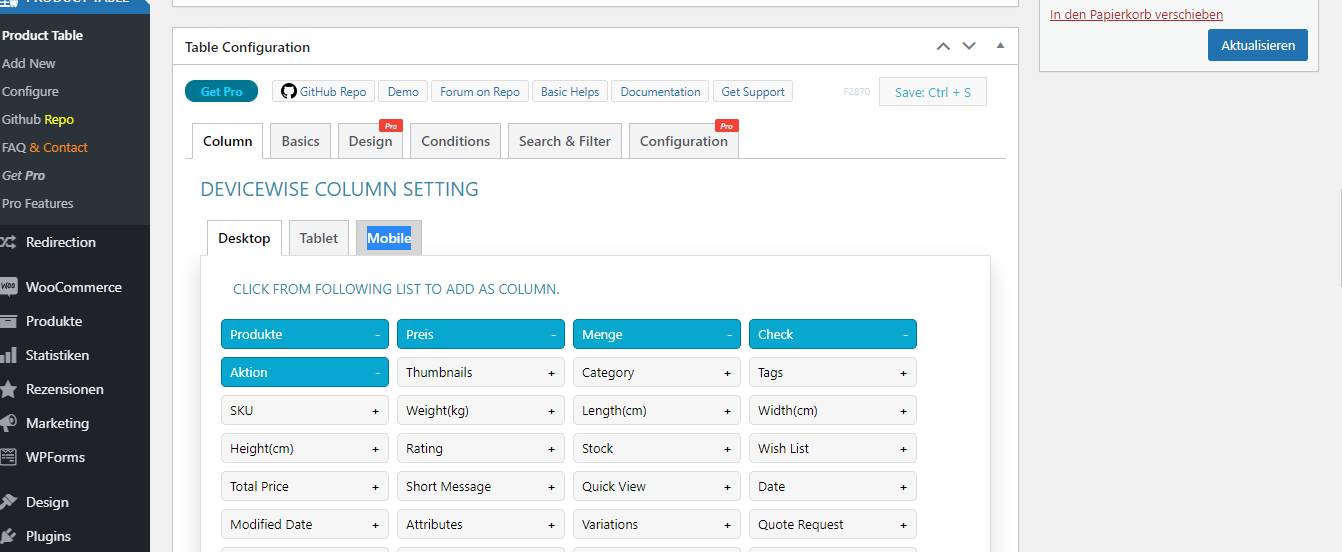
Task: Add Stock column
Action: [657, 449]
